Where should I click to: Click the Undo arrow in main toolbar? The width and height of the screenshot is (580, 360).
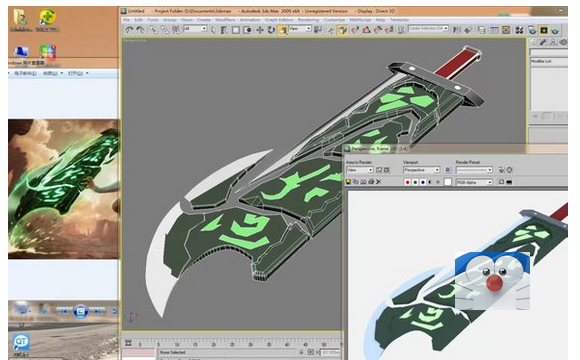(x=129, y=30)
